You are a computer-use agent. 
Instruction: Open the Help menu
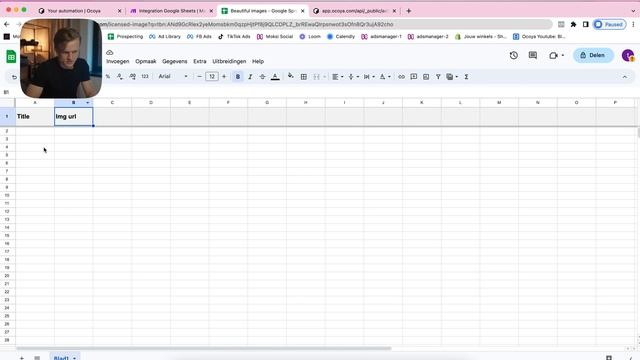pos(258,61)
